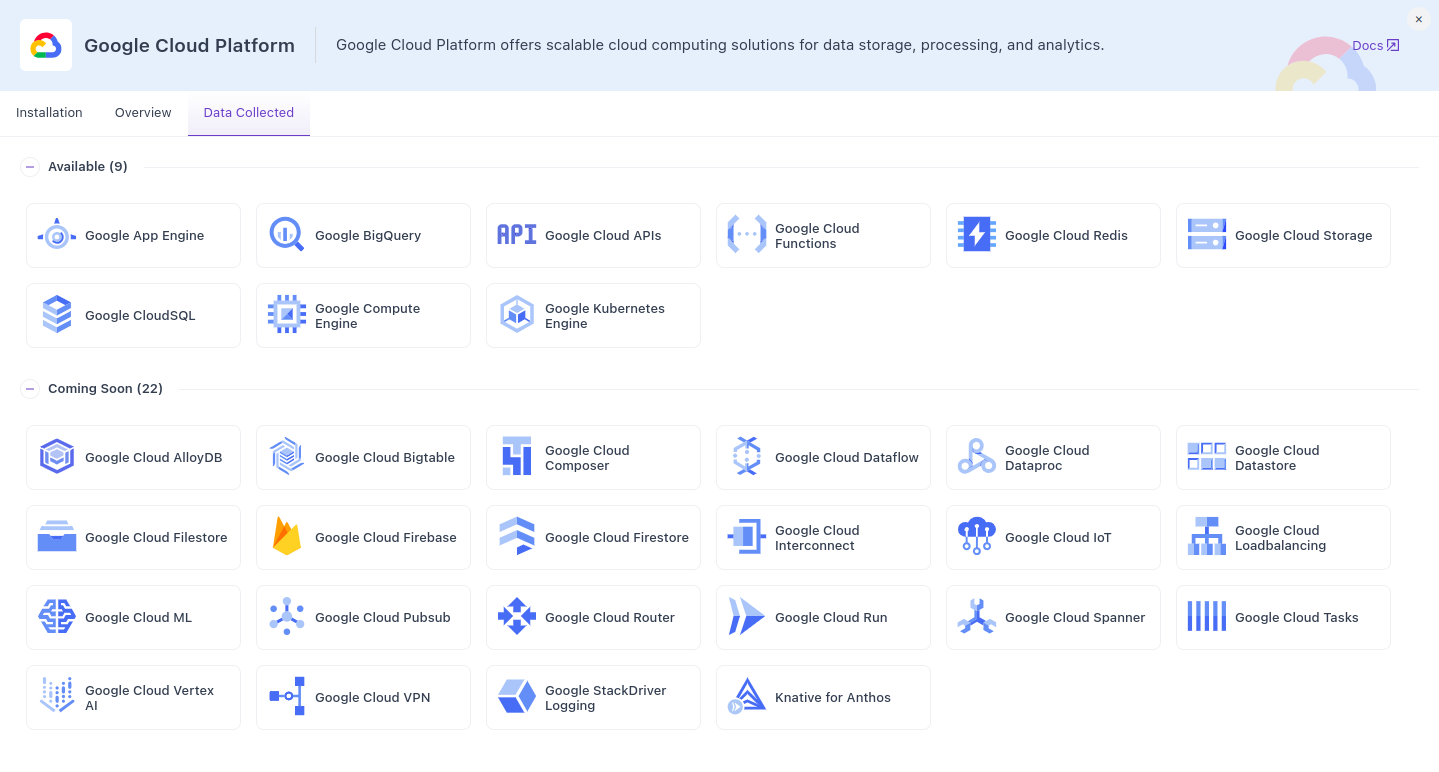The height and width of the screenshot is (772, 1439).
Task: Select the Google Cloud Vertex AI tile
Action: [x=133, y=697]
